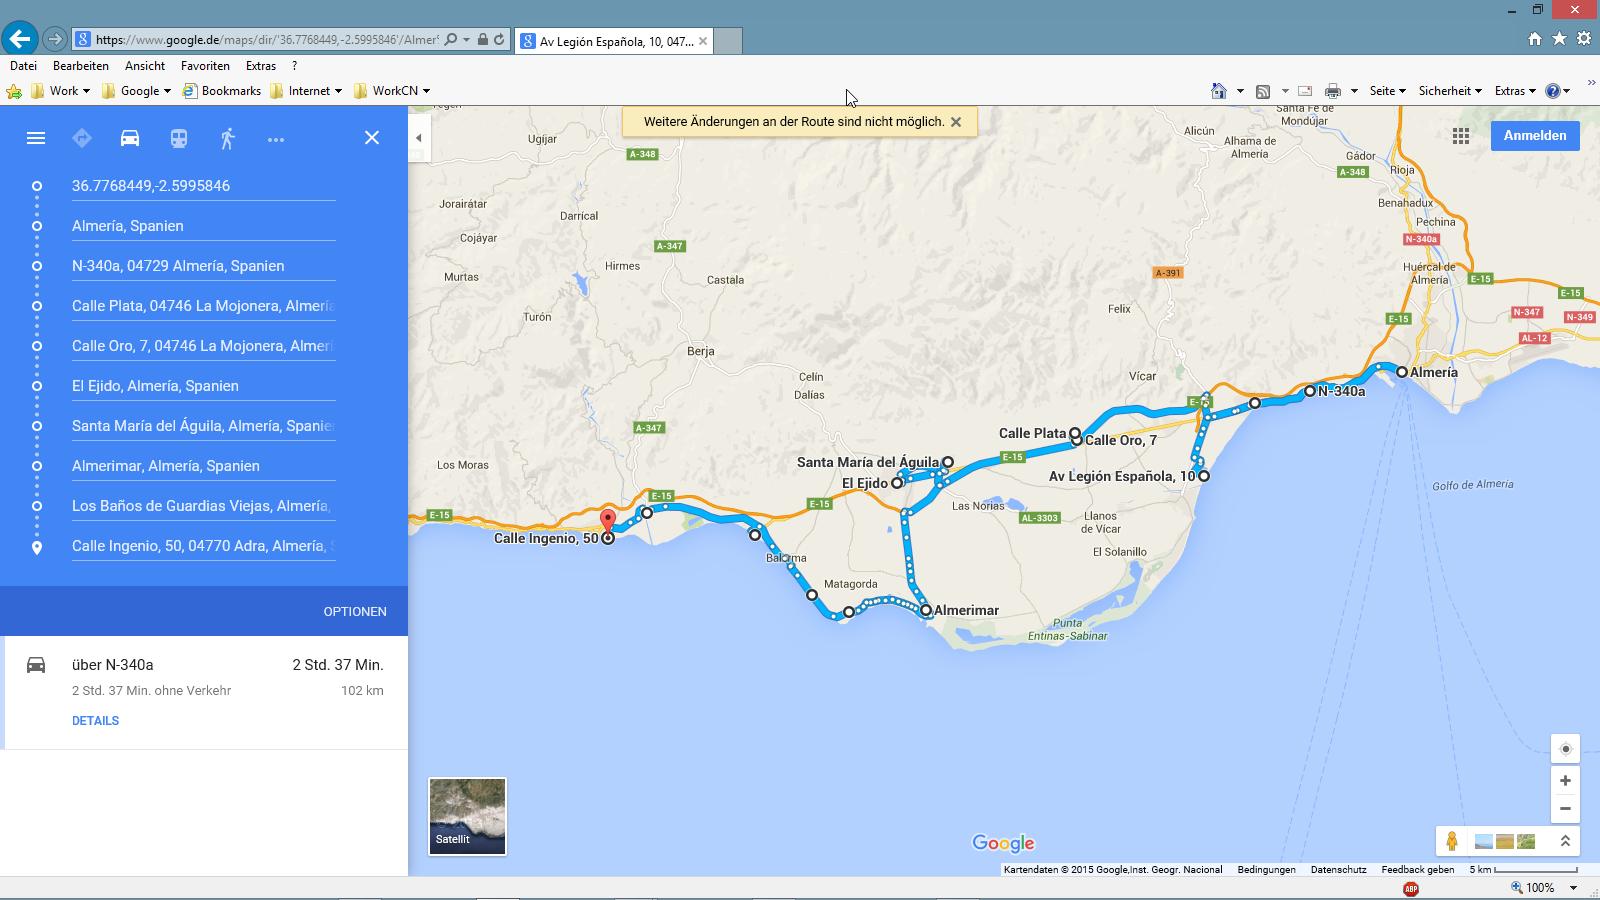This screenshot has width=1600, height=900.
Task: Select the Street View pegman
Action: pyautogui.click(x=1452, y=841)
